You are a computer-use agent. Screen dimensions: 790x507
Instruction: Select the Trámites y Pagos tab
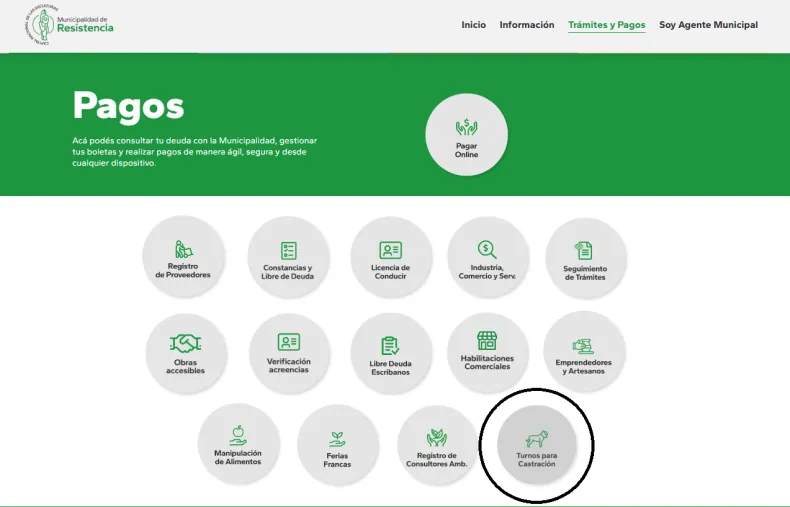[x=606, y=25]
